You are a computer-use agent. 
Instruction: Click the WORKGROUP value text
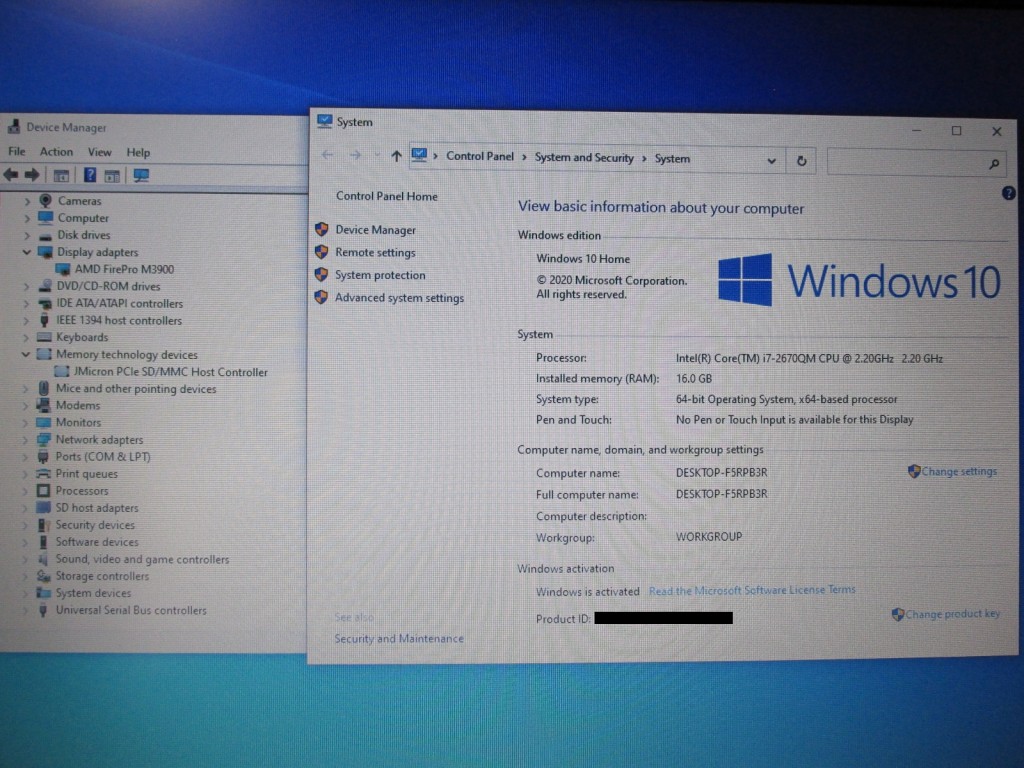pos(709,537)
